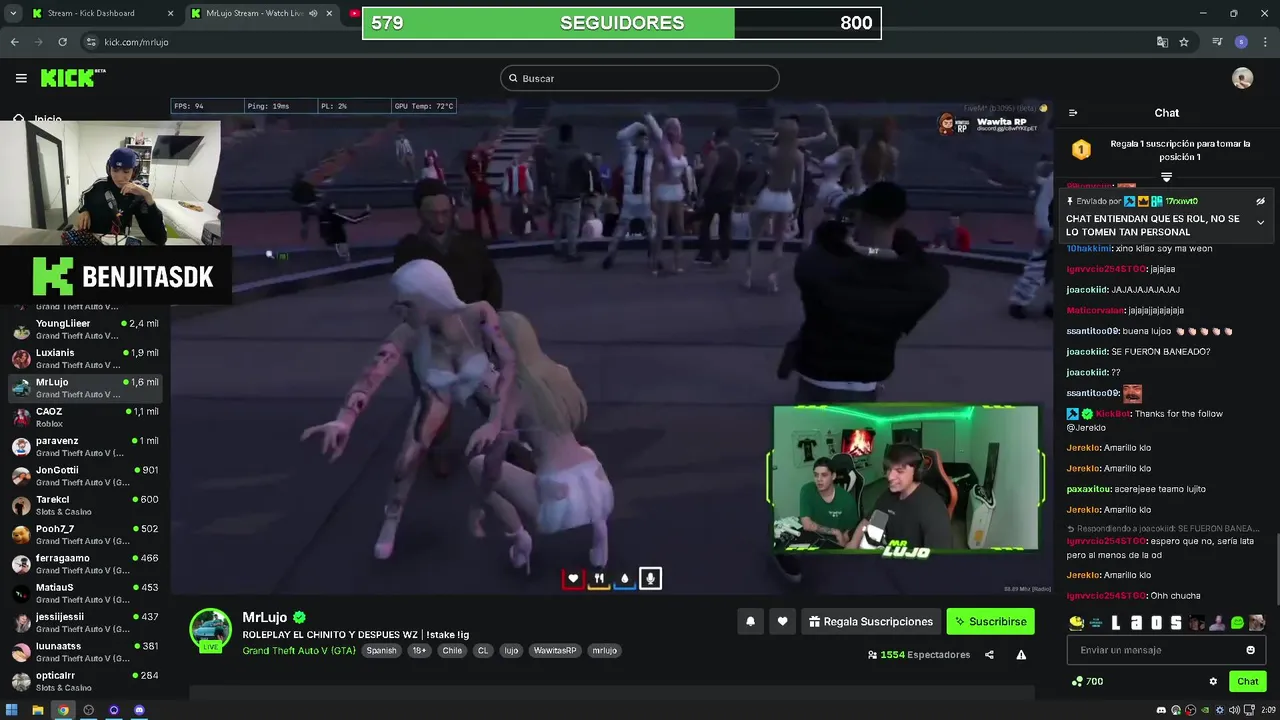Bookmark this page with the star
The height and width of the screenshot is (720, 1280).
coord(1184,42)
